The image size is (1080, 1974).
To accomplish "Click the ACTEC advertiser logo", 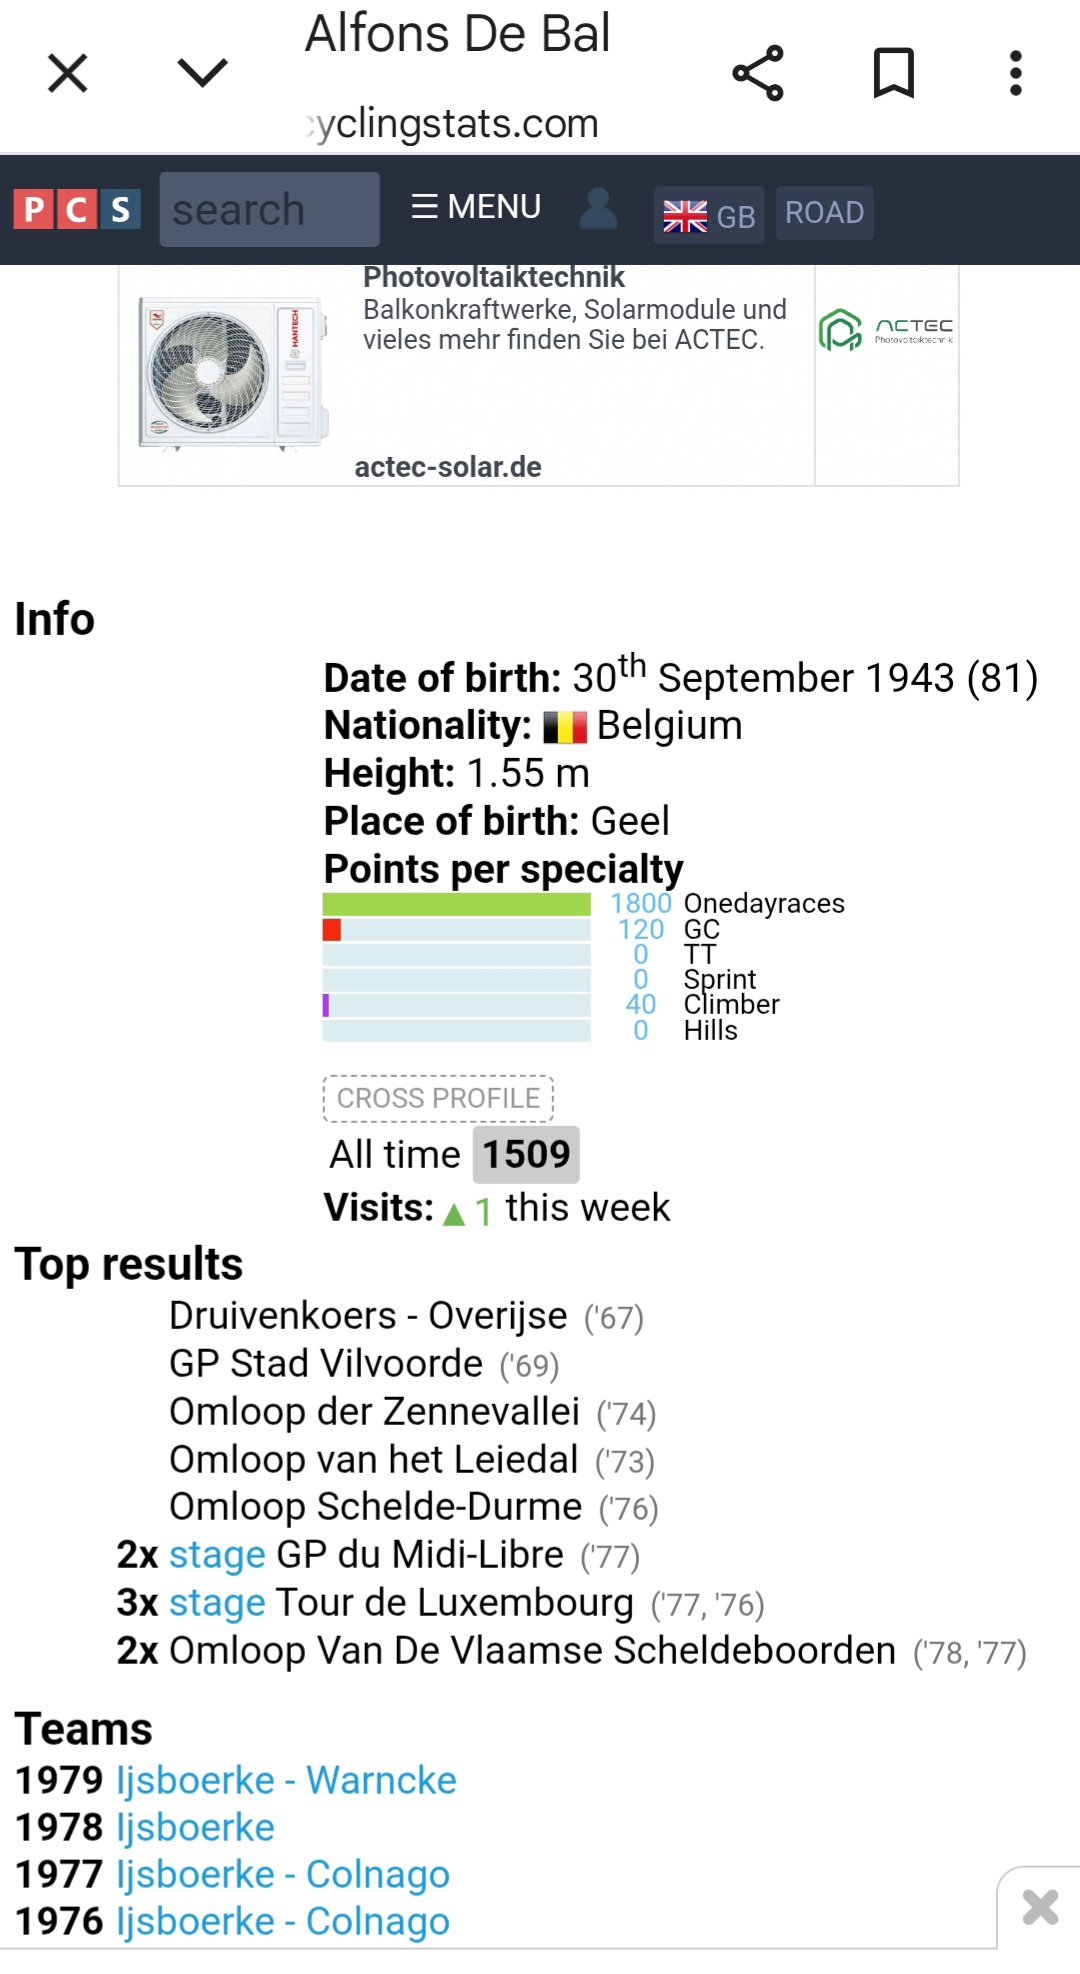I will point(886,330).
